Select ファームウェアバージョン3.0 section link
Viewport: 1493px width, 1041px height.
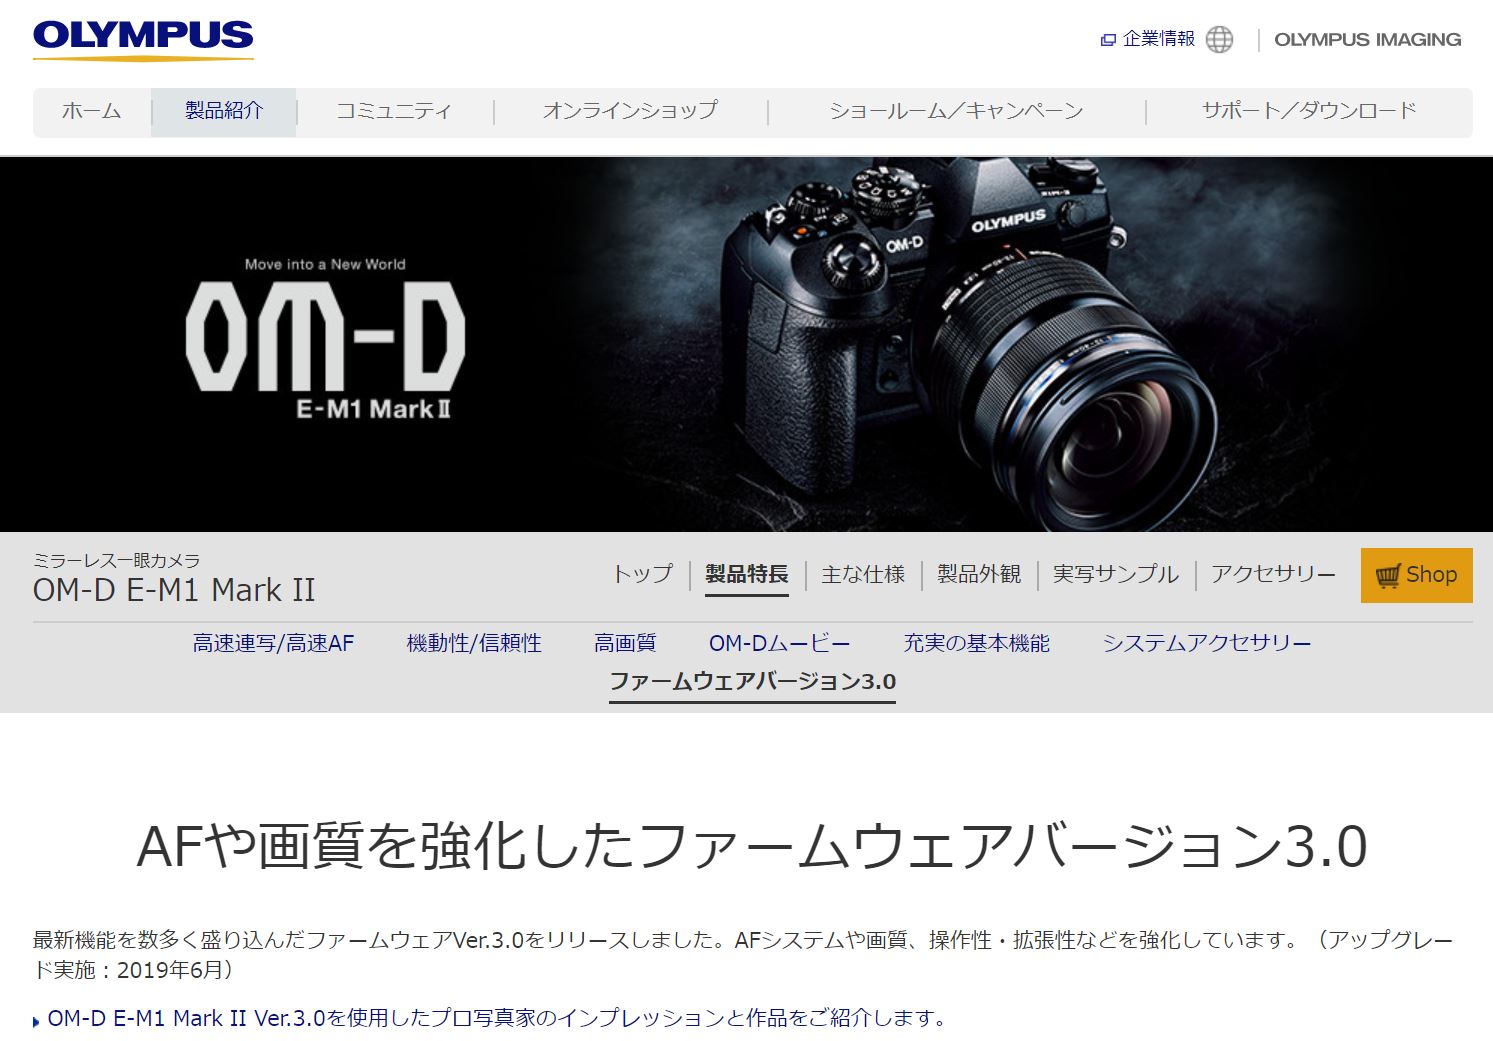[752, 682]
